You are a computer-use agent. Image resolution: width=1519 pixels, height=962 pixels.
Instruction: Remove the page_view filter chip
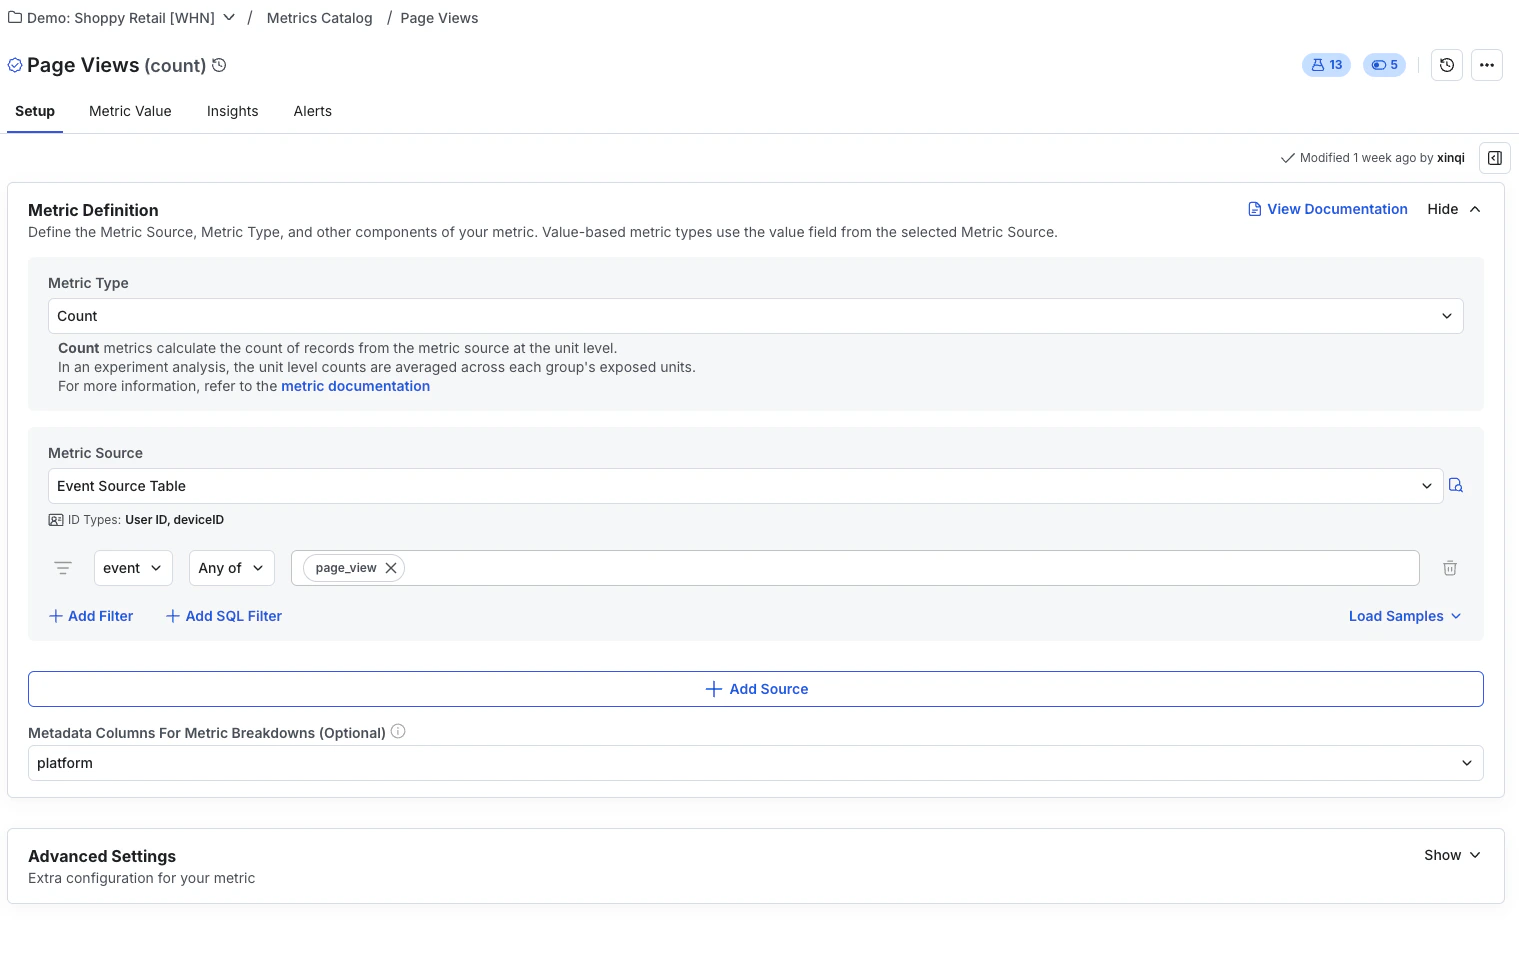[x=391, y=567]
